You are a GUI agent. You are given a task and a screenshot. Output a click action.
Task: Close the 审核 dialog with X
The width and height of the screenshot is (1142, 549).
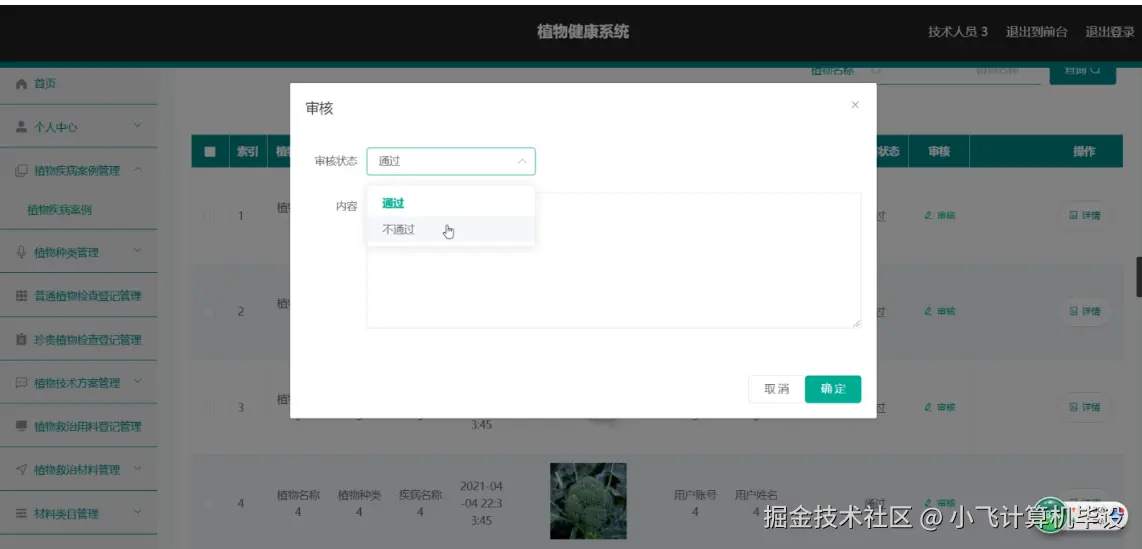pyautogui.click(x=855, y=105)
